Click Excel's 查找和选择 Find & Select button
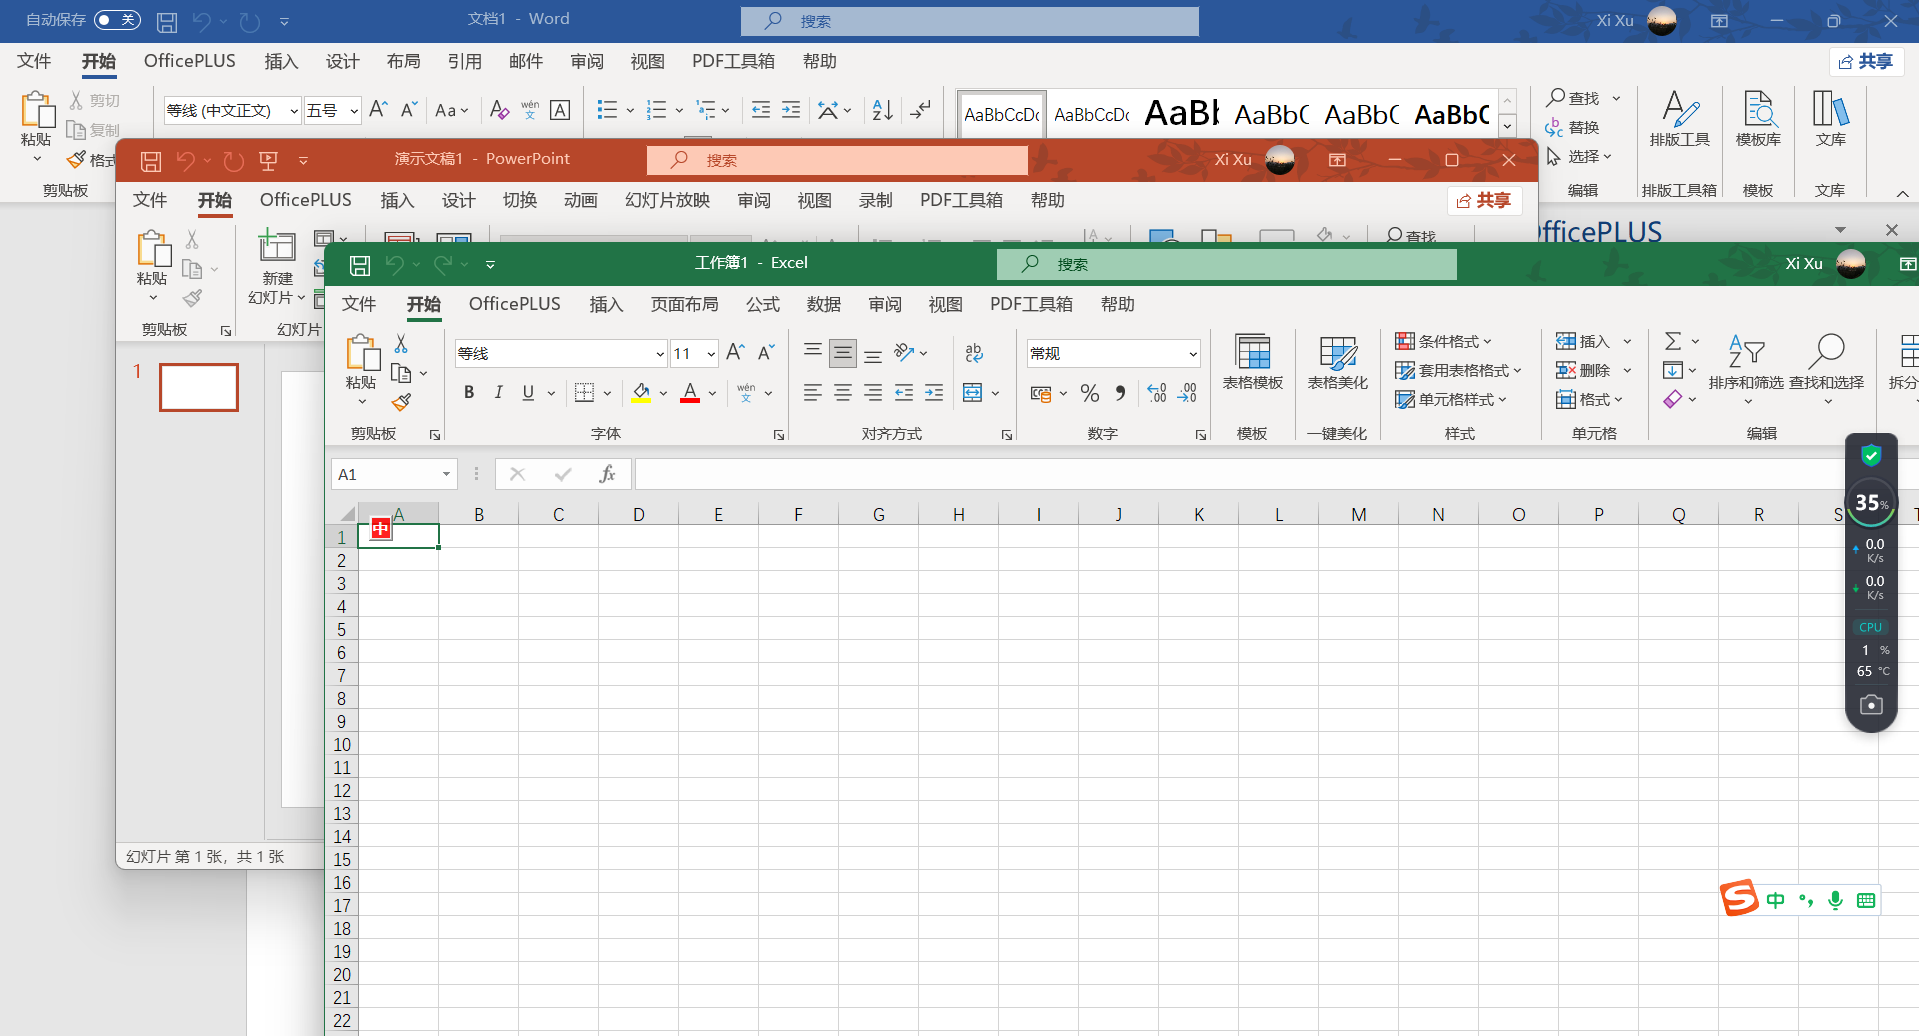Viewport: 1919px width, 1036px height. pos(1826,367)
